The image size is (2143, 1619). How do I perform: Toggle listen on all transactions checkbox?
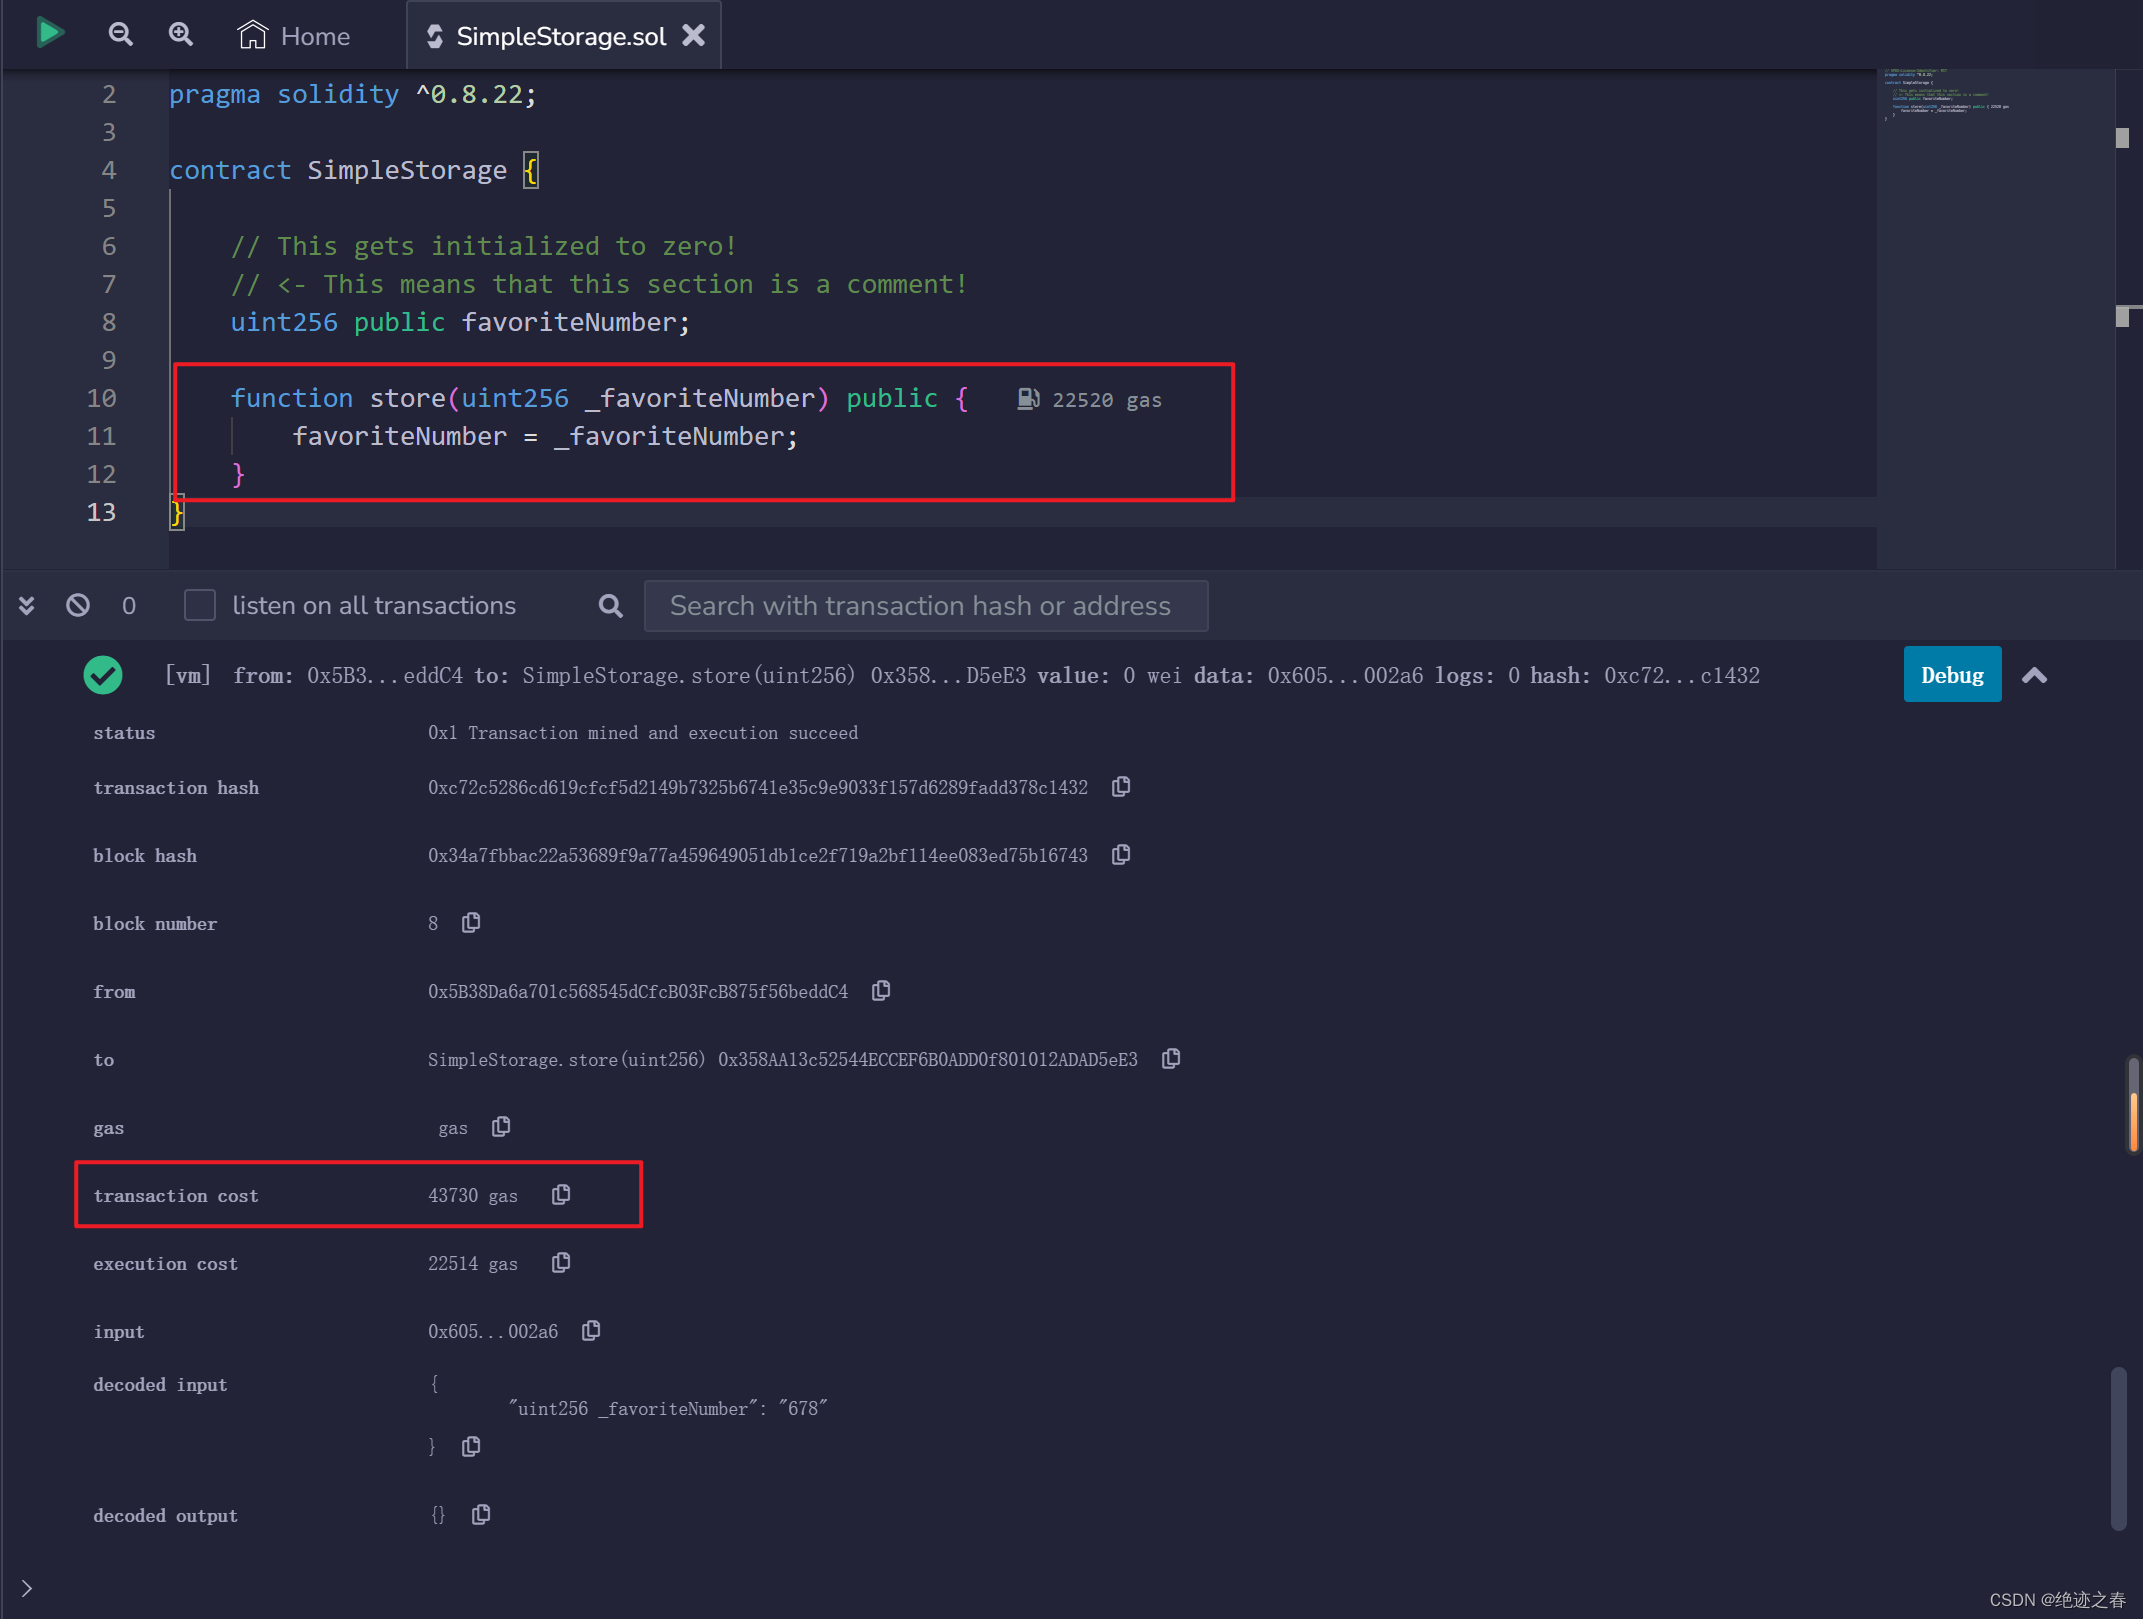click(x=202, y=605)
